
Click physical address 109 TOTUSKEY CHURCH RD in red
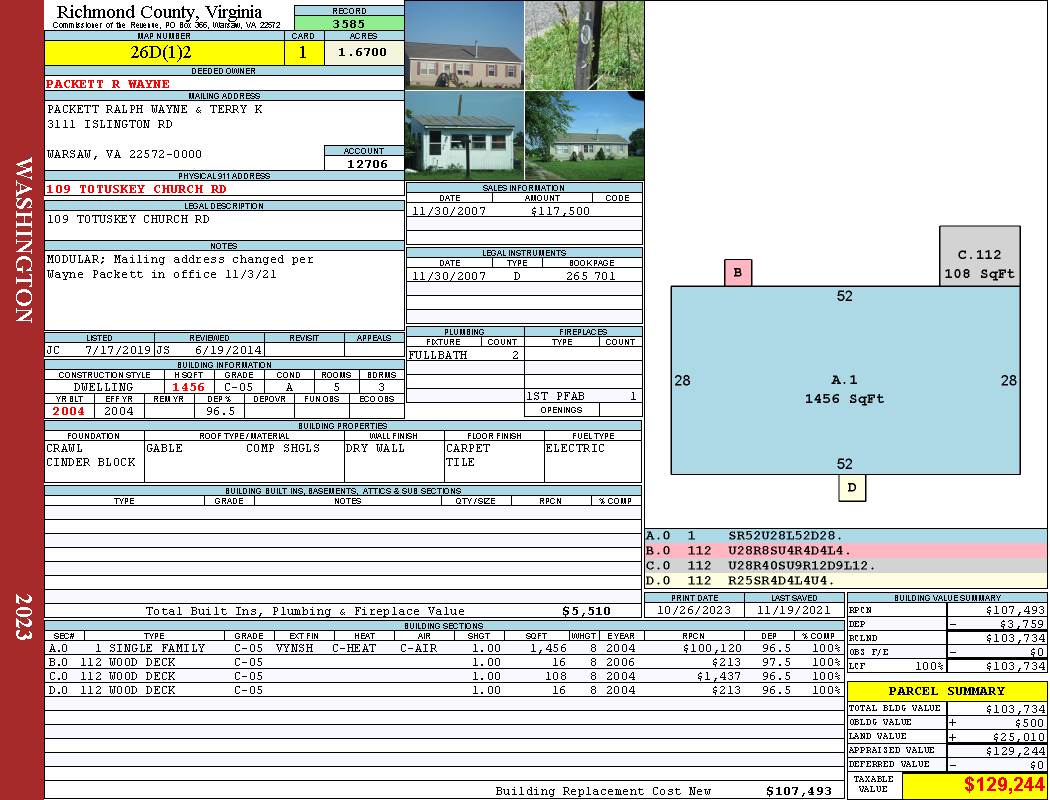tap(136, 189)
